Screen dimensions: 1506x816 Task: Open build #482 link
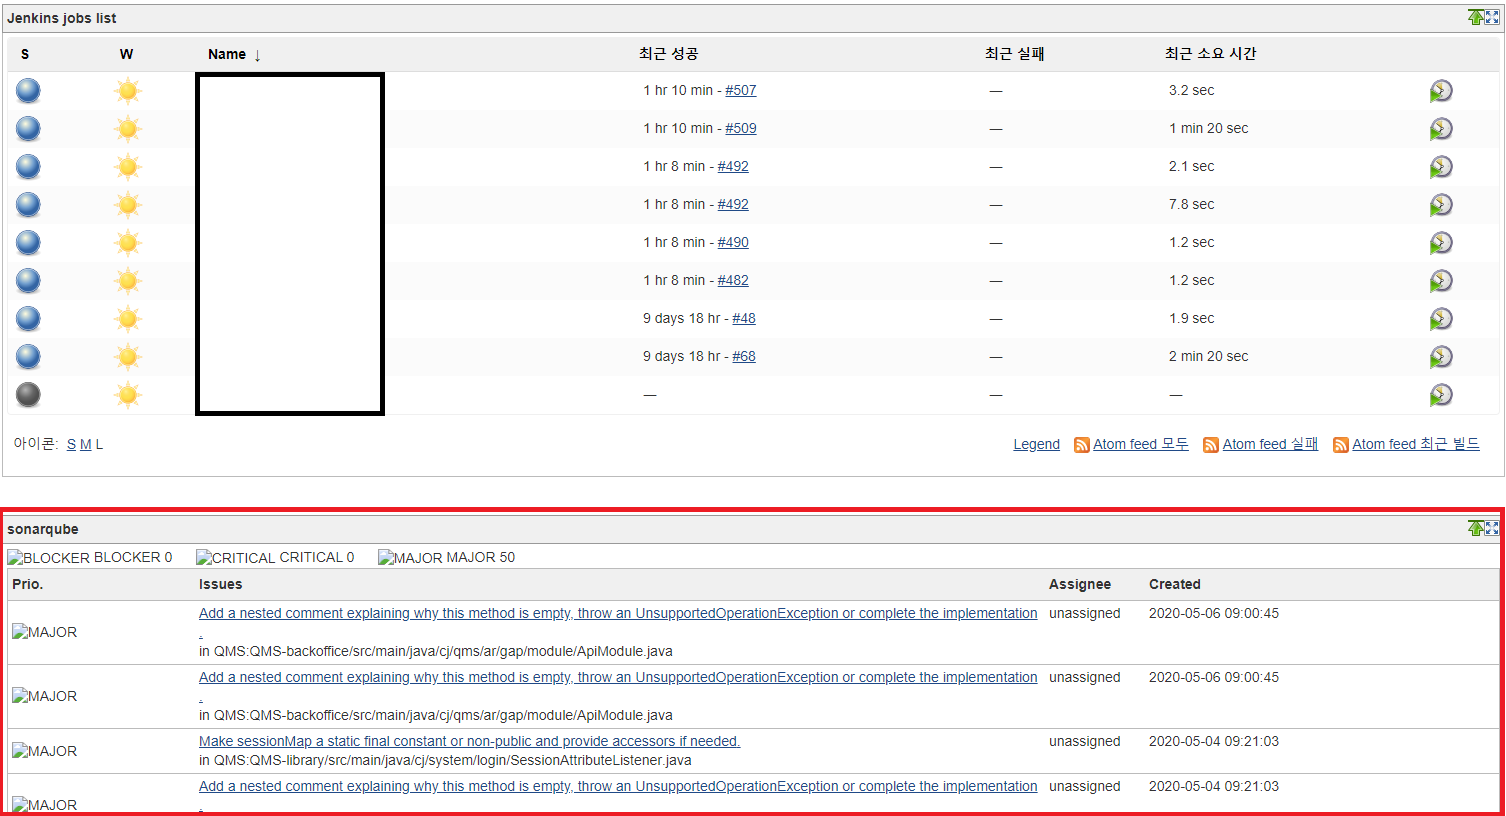(x=733, y=280)
